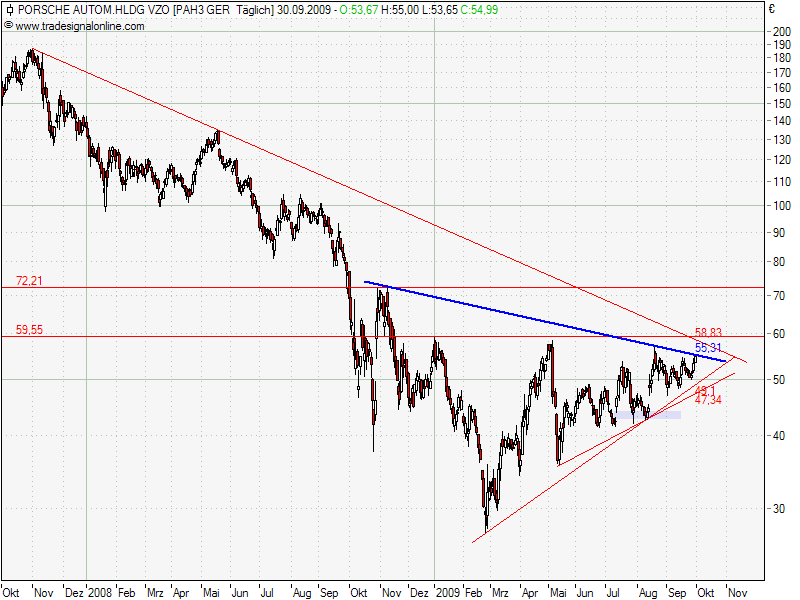Select the 72,21 horizontal level label
This screenshot has width=800, height=600.
(29, 280)
